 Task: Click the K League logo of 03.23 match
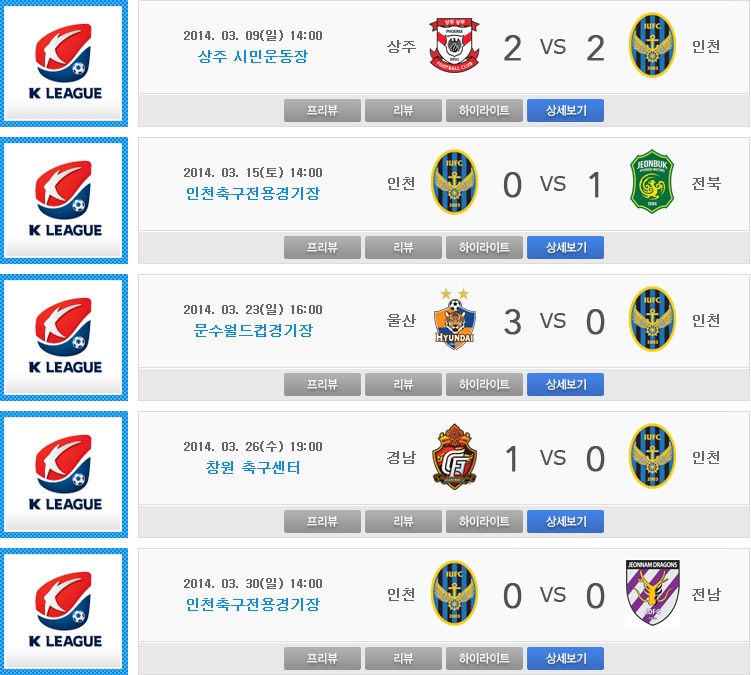click(x=65, y=337)
